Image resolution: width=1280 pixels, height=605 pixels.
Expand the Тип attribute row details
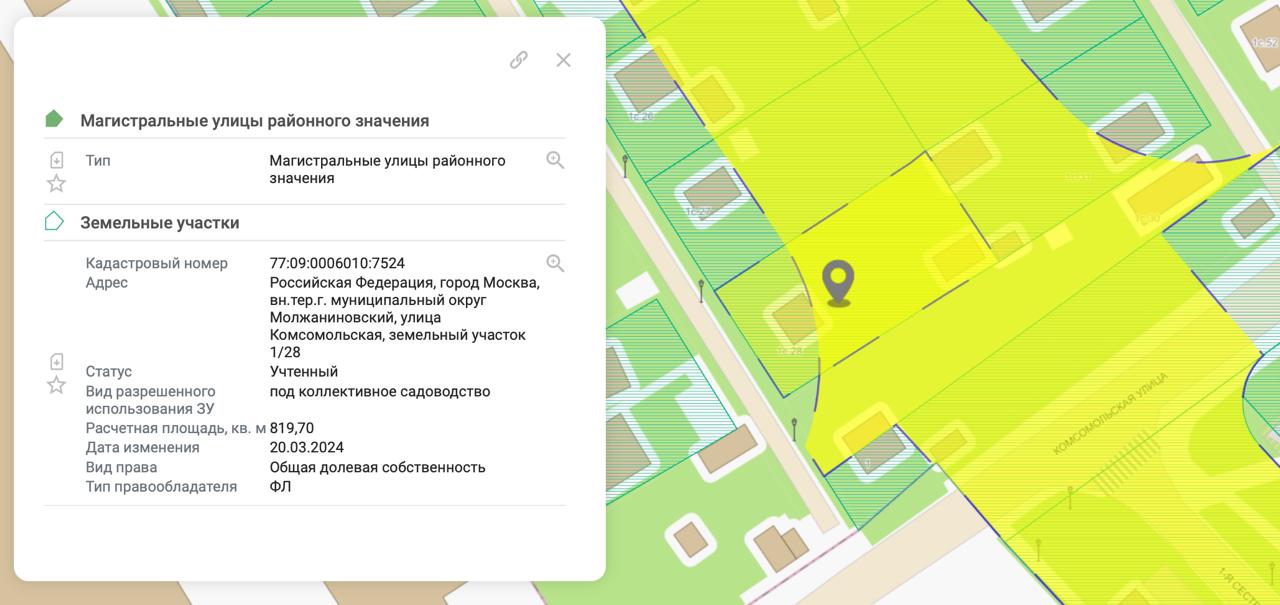(x=98, y=159)
